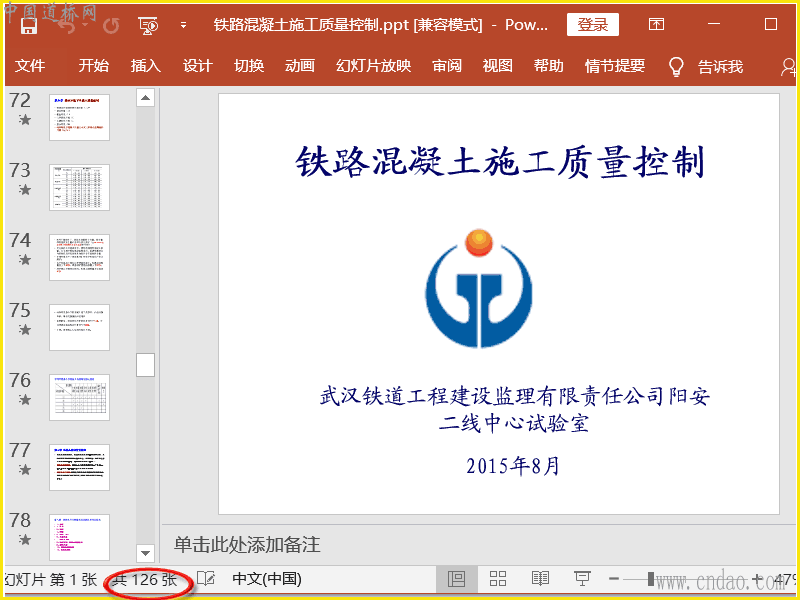The image size is (800, 600).
Task: Click animation star under slide 74
Action: pos(24,259)
